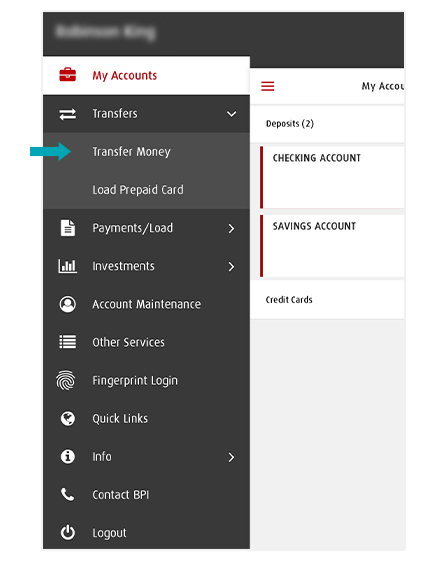Select the Transfers menu label

(x=115, y=114)
